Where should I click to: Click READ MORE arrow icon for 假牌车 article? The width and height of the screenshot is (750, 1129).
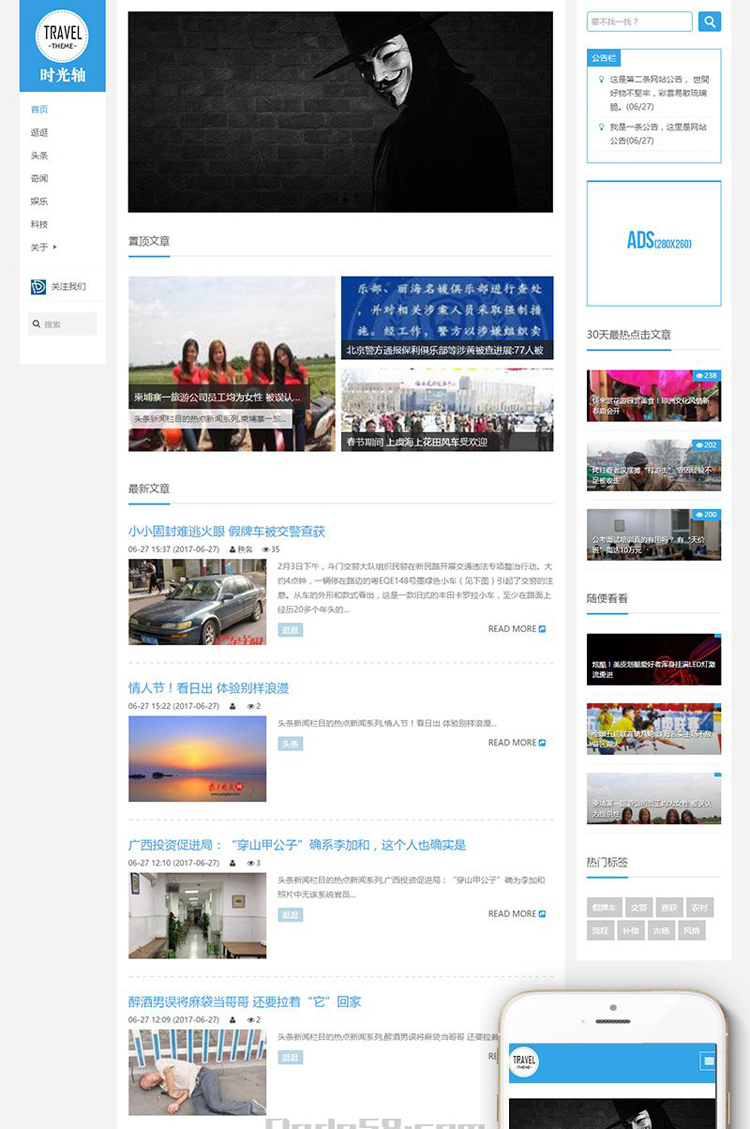(542, 629)
